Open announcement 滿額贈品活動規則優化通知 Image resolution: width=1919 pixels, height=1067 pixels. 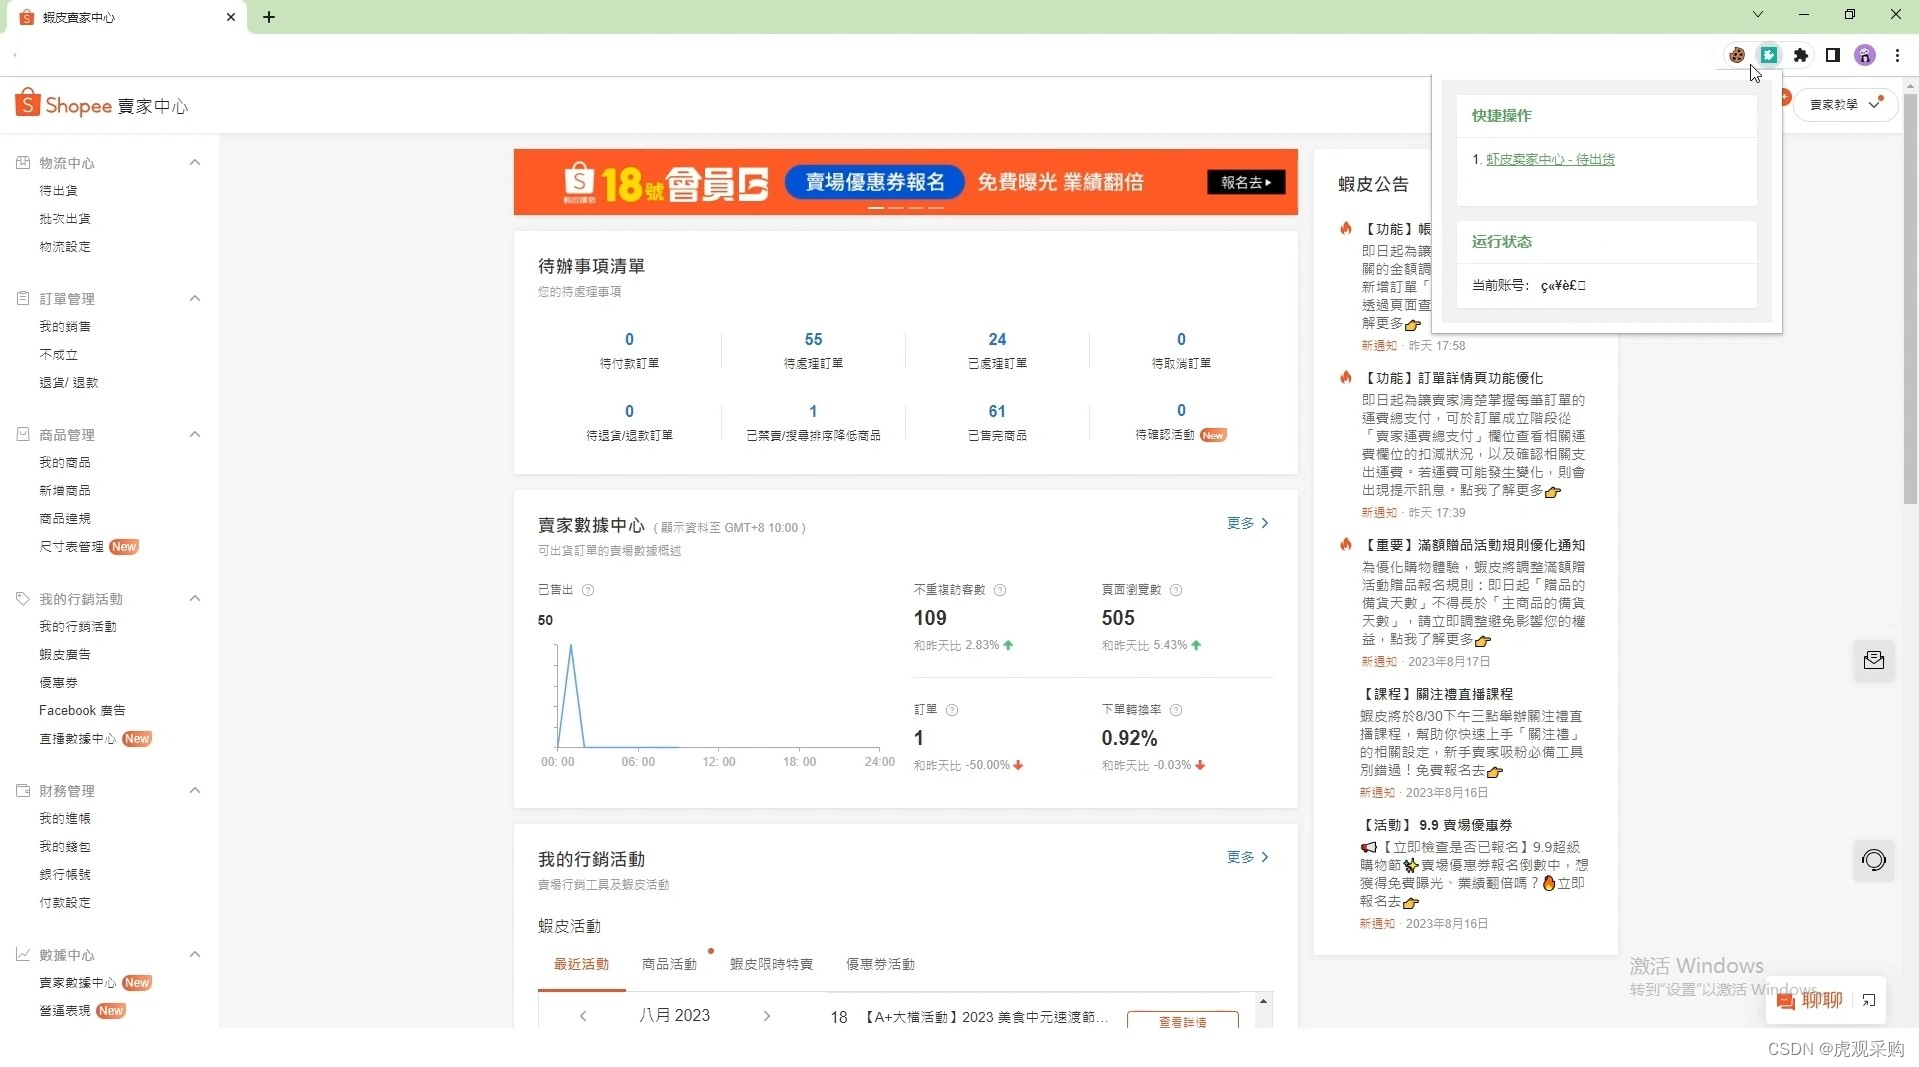click(1474, 545)
